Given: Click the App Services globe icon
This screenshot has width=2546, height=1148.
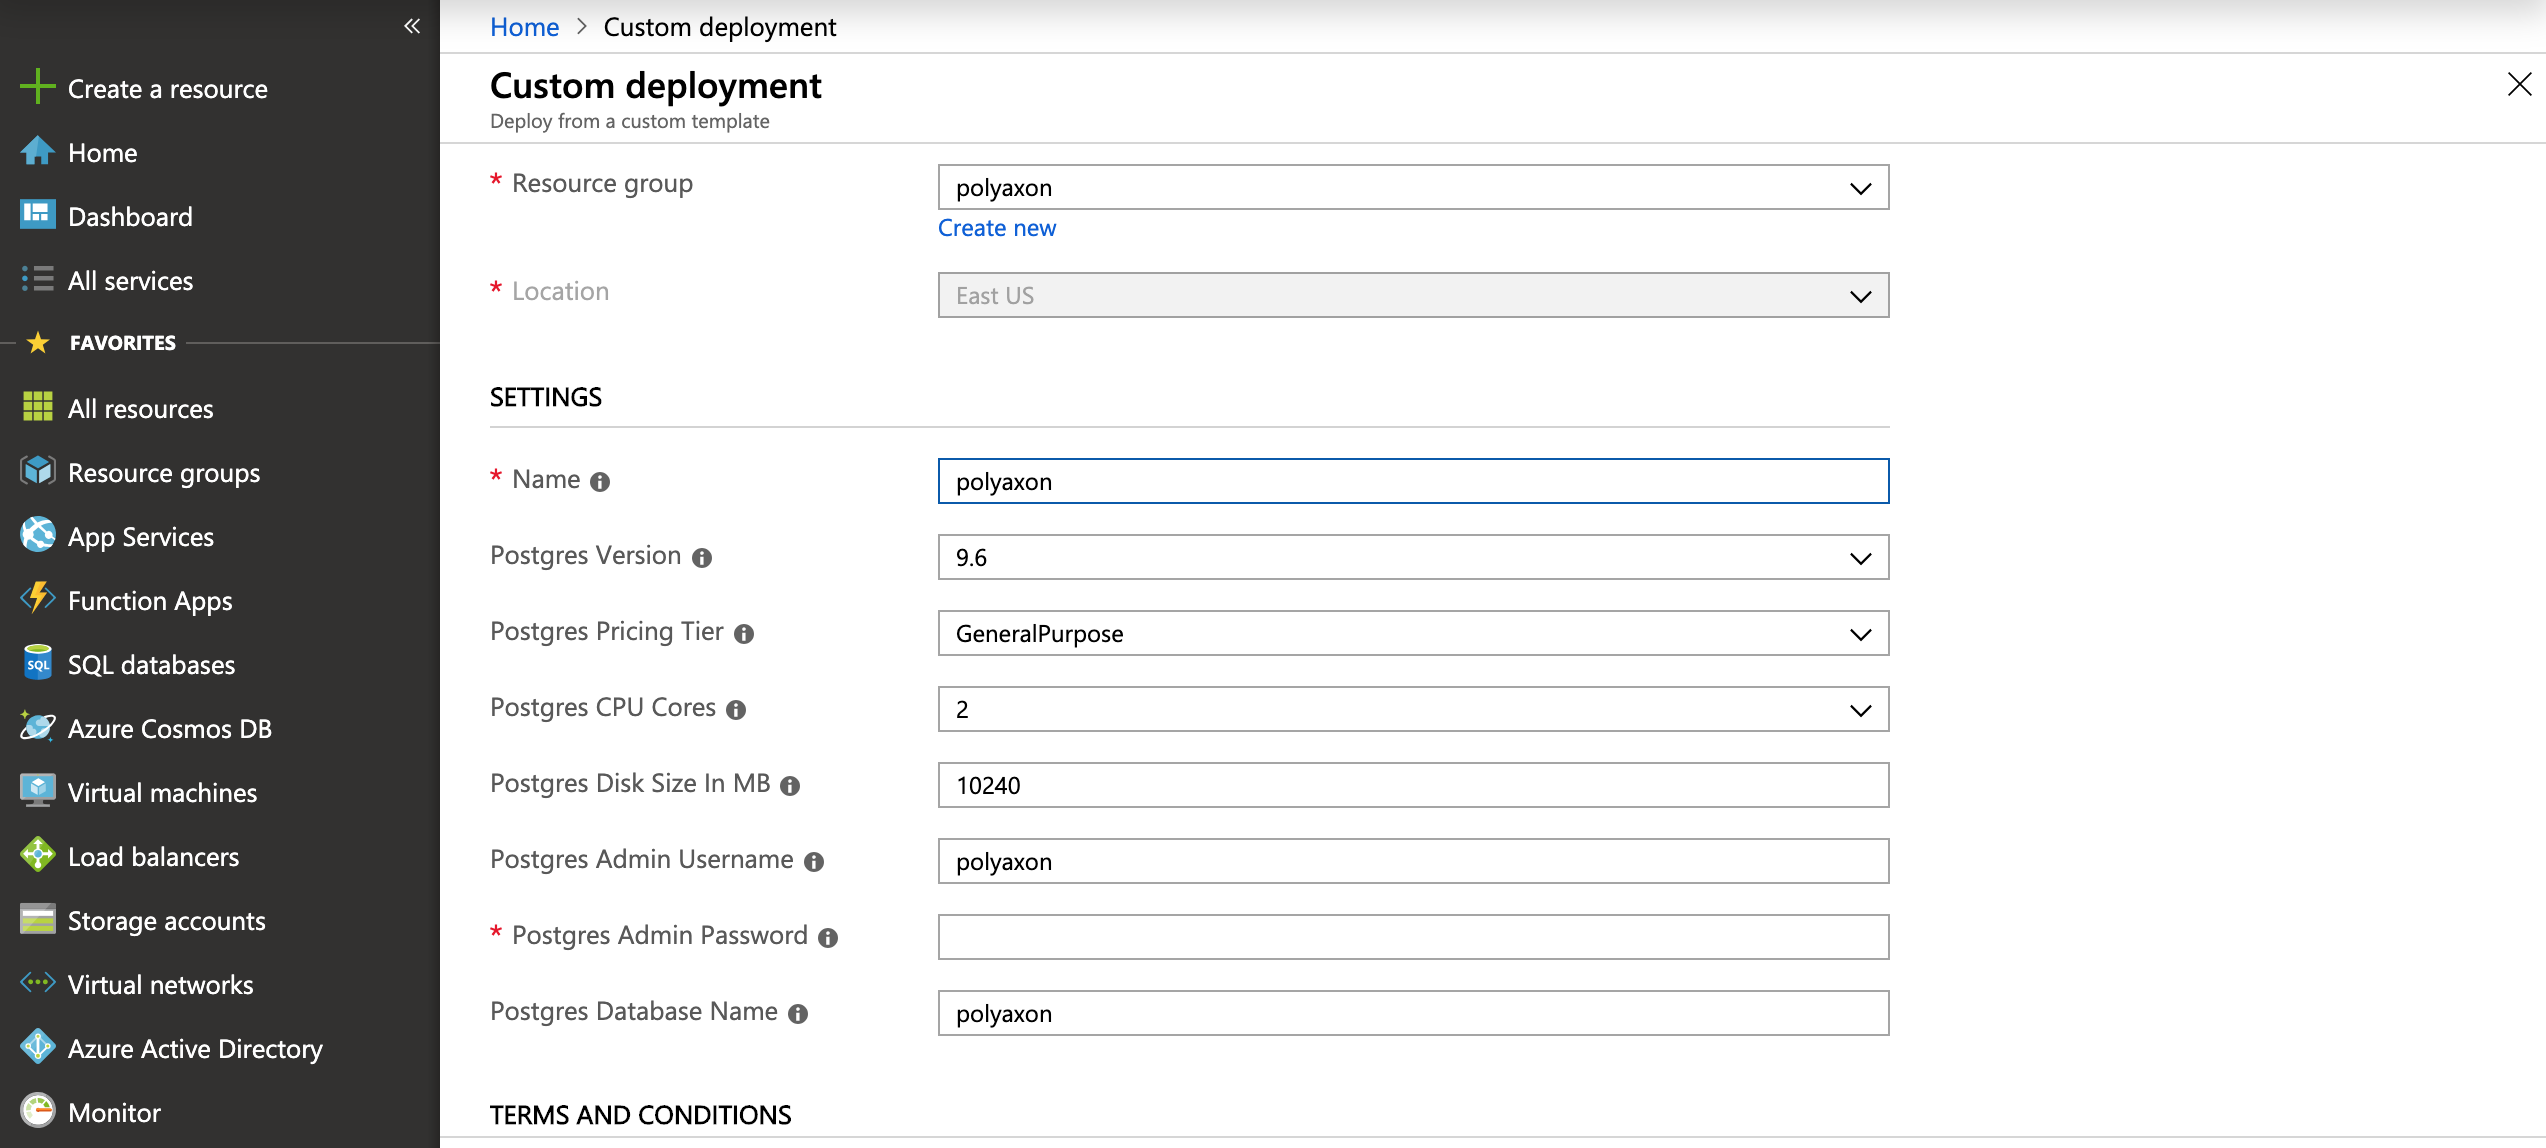Looking at the screenshot, I should 38,535.
